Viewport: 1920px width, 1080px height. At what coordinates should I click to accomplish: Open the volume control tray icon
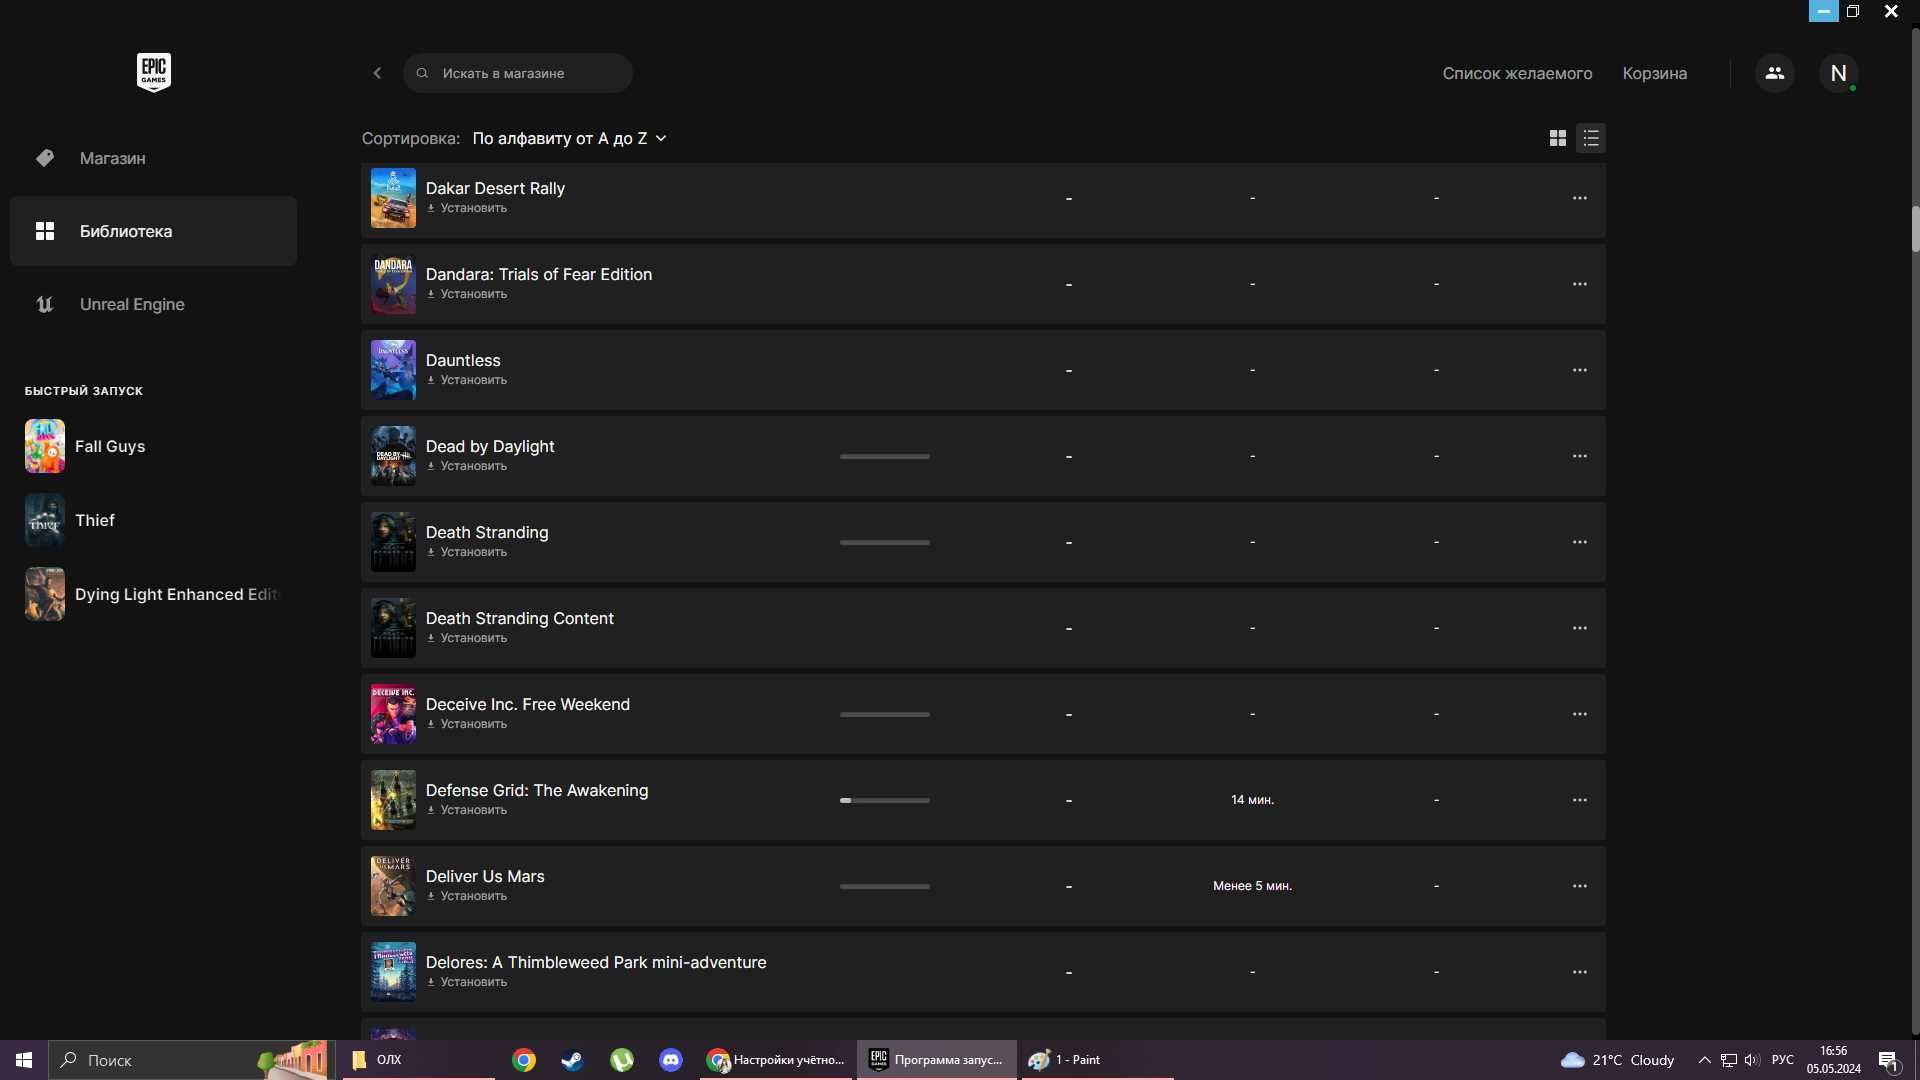coord(1752,1060)
